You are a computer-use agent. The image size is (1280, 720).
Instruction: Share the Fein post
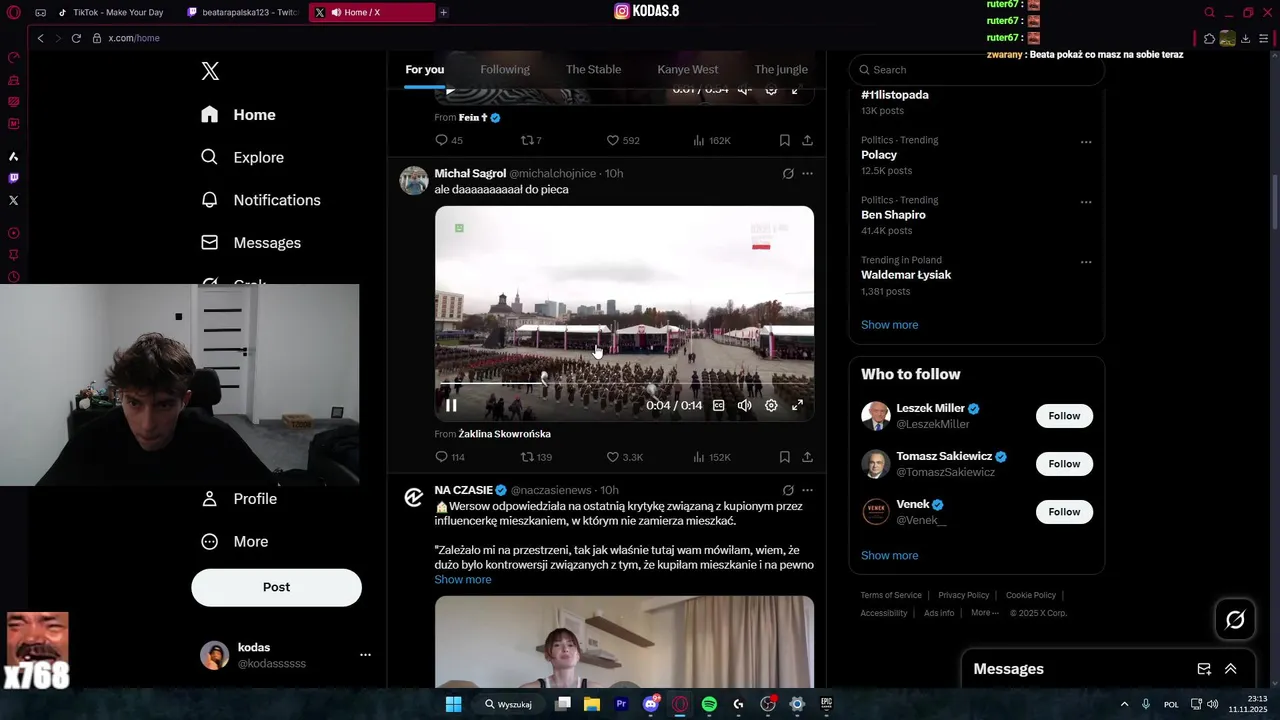pyautogui.click(x=807, y=140)
